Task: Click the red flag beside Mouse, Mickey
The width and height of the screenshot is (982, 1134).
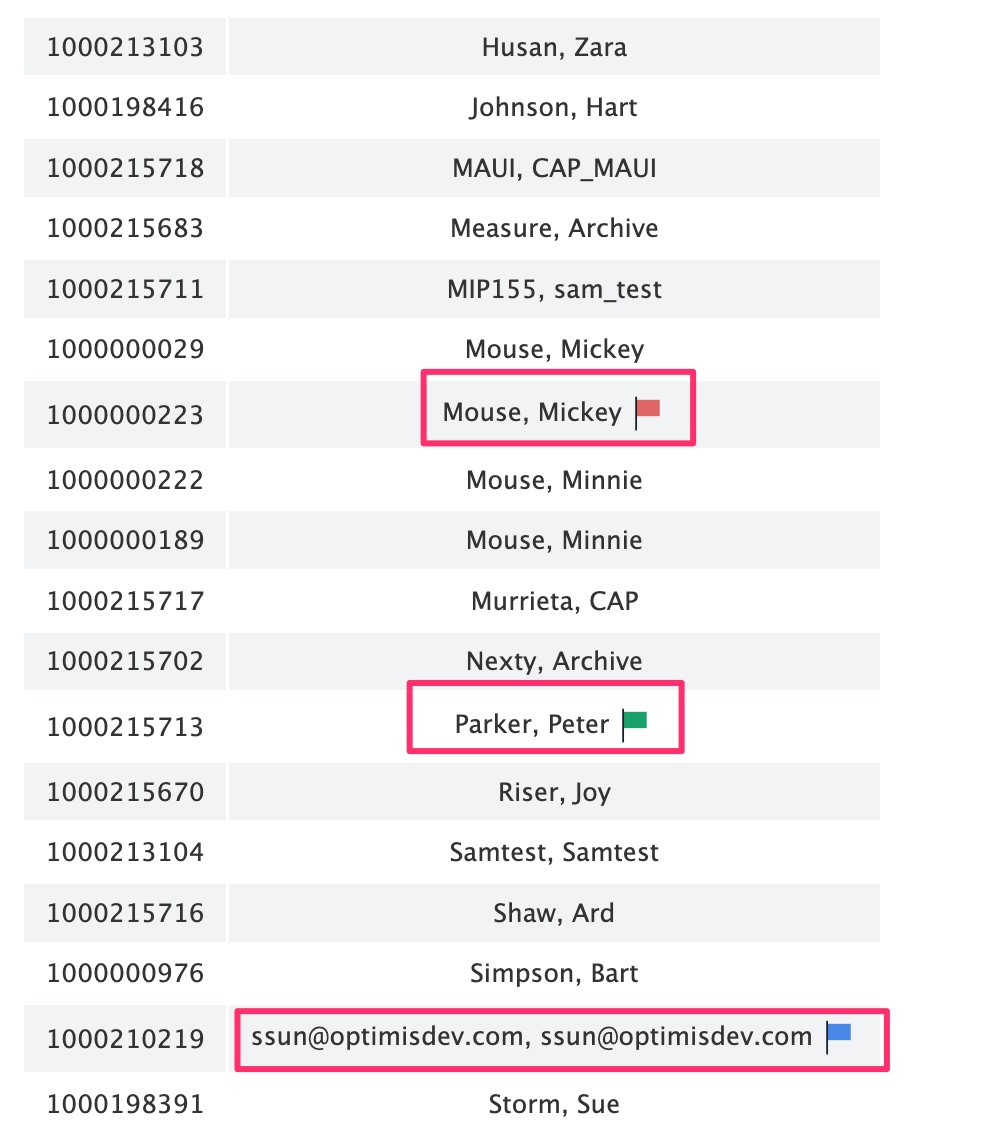Action: (x=649, y=409)
